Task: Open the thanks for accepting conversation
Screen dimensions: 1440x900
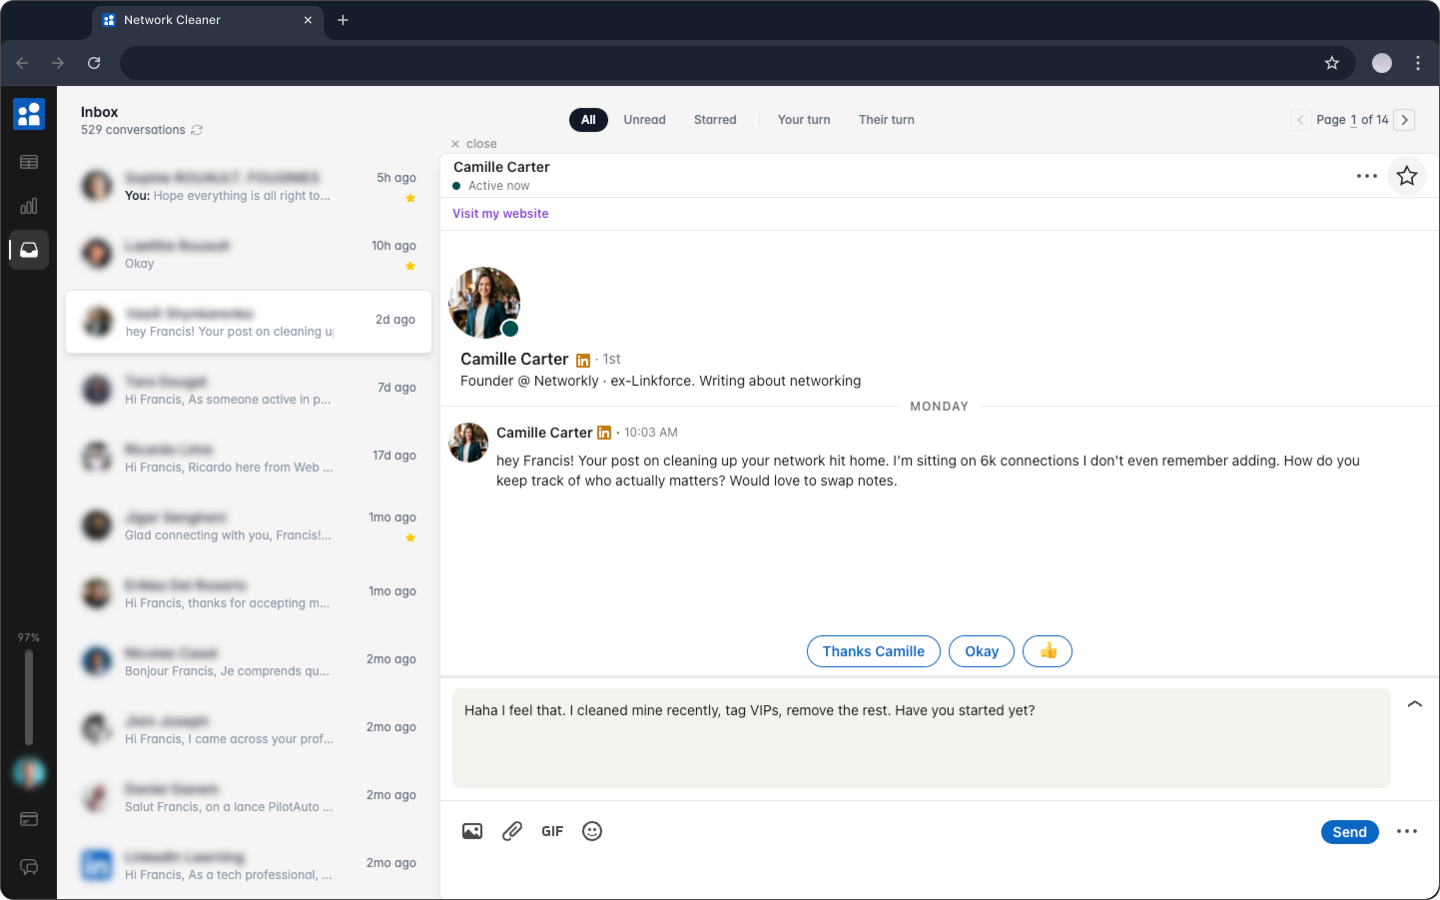Action: 248,594
